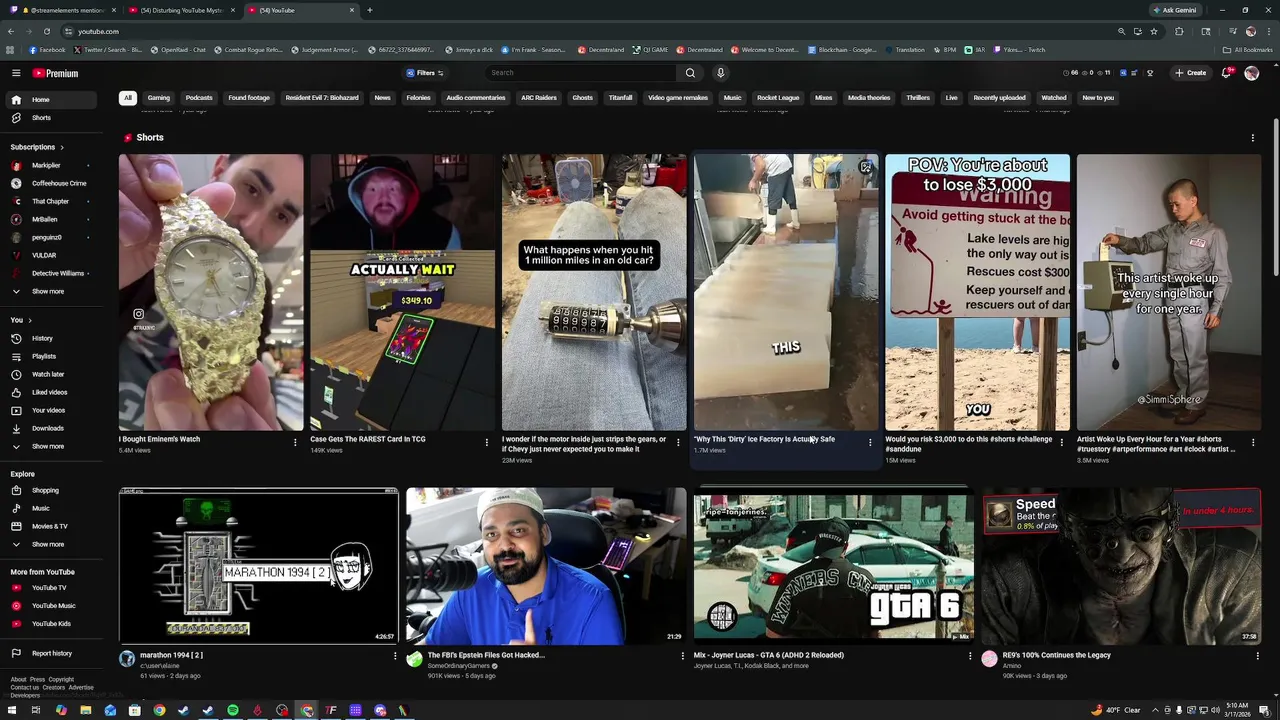Image resolution: width=1280 pixels, height=720 pixels.
Task: Open a new browser tab with plus button
Action: coord(369,10)
